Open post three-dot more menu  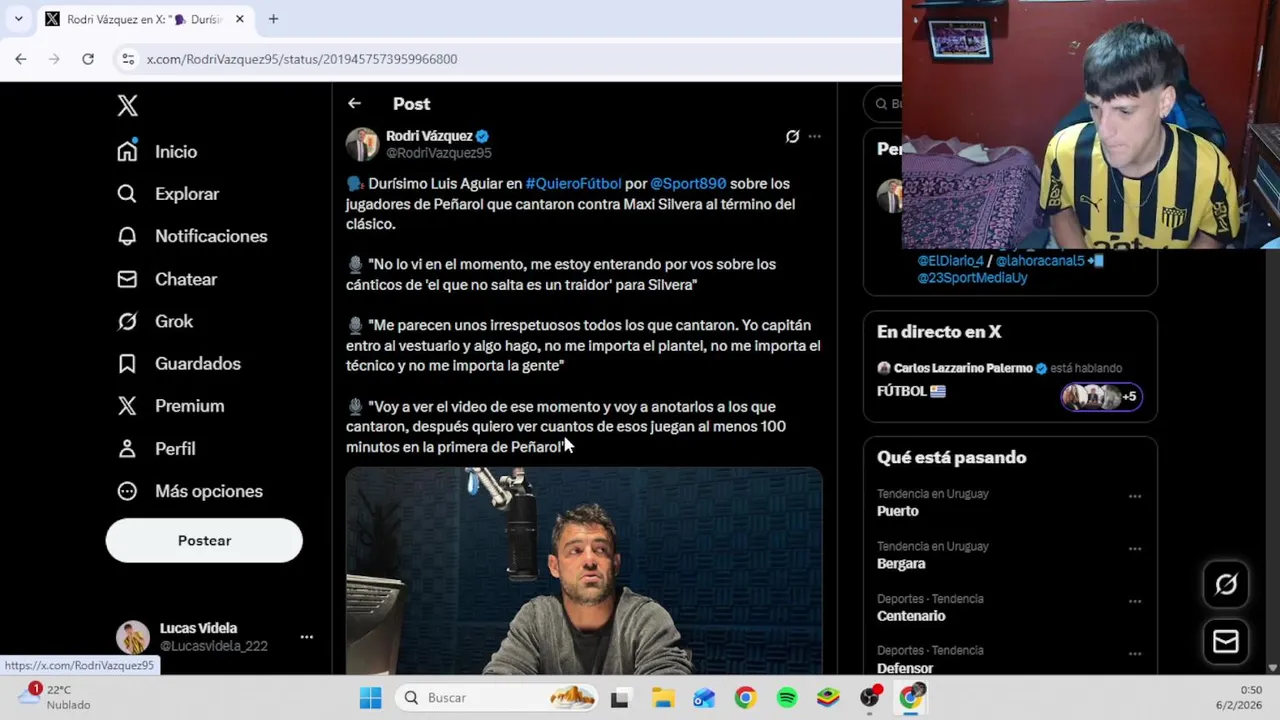point(815,136)
